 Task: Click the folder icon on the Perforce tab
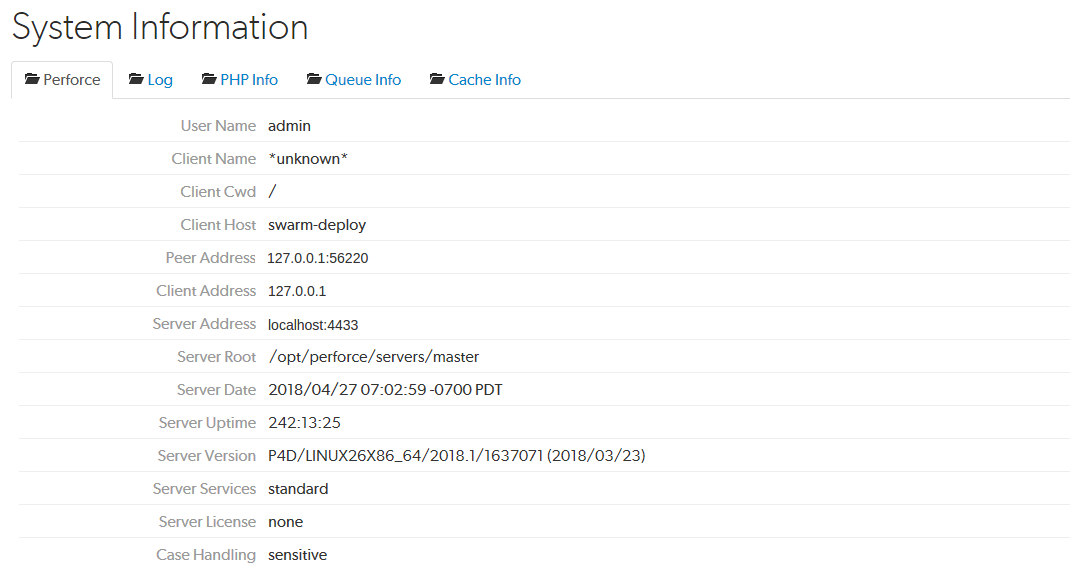click(x=33, y=79)
